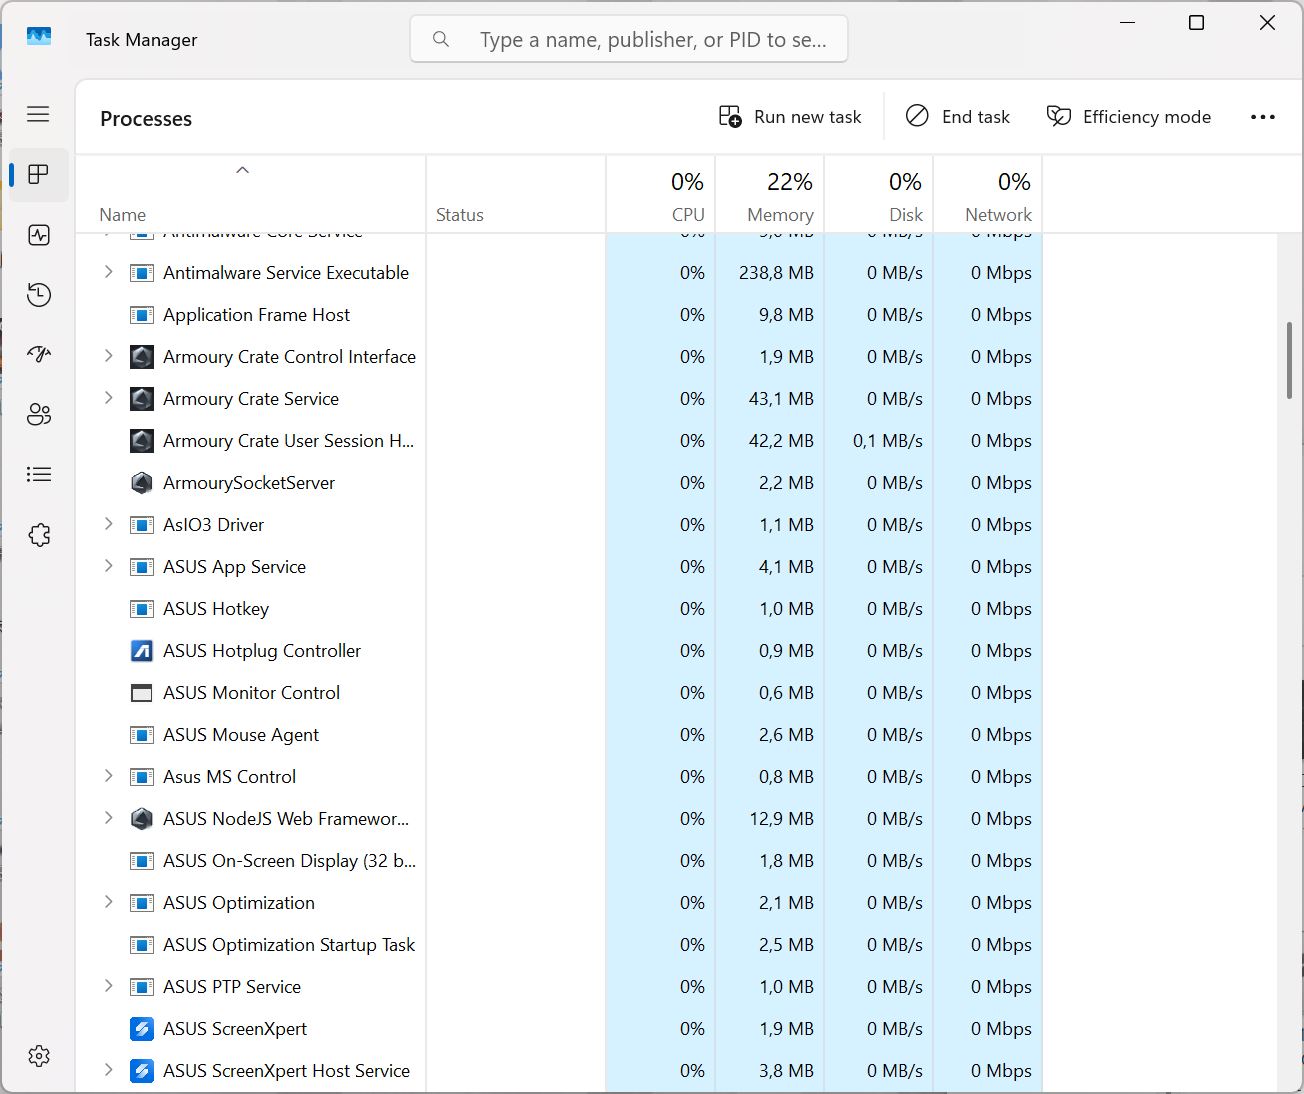The width and height of the screenshot is (1304, 1094).
Task: Click Run new task button
Action: tap(790, 117)
